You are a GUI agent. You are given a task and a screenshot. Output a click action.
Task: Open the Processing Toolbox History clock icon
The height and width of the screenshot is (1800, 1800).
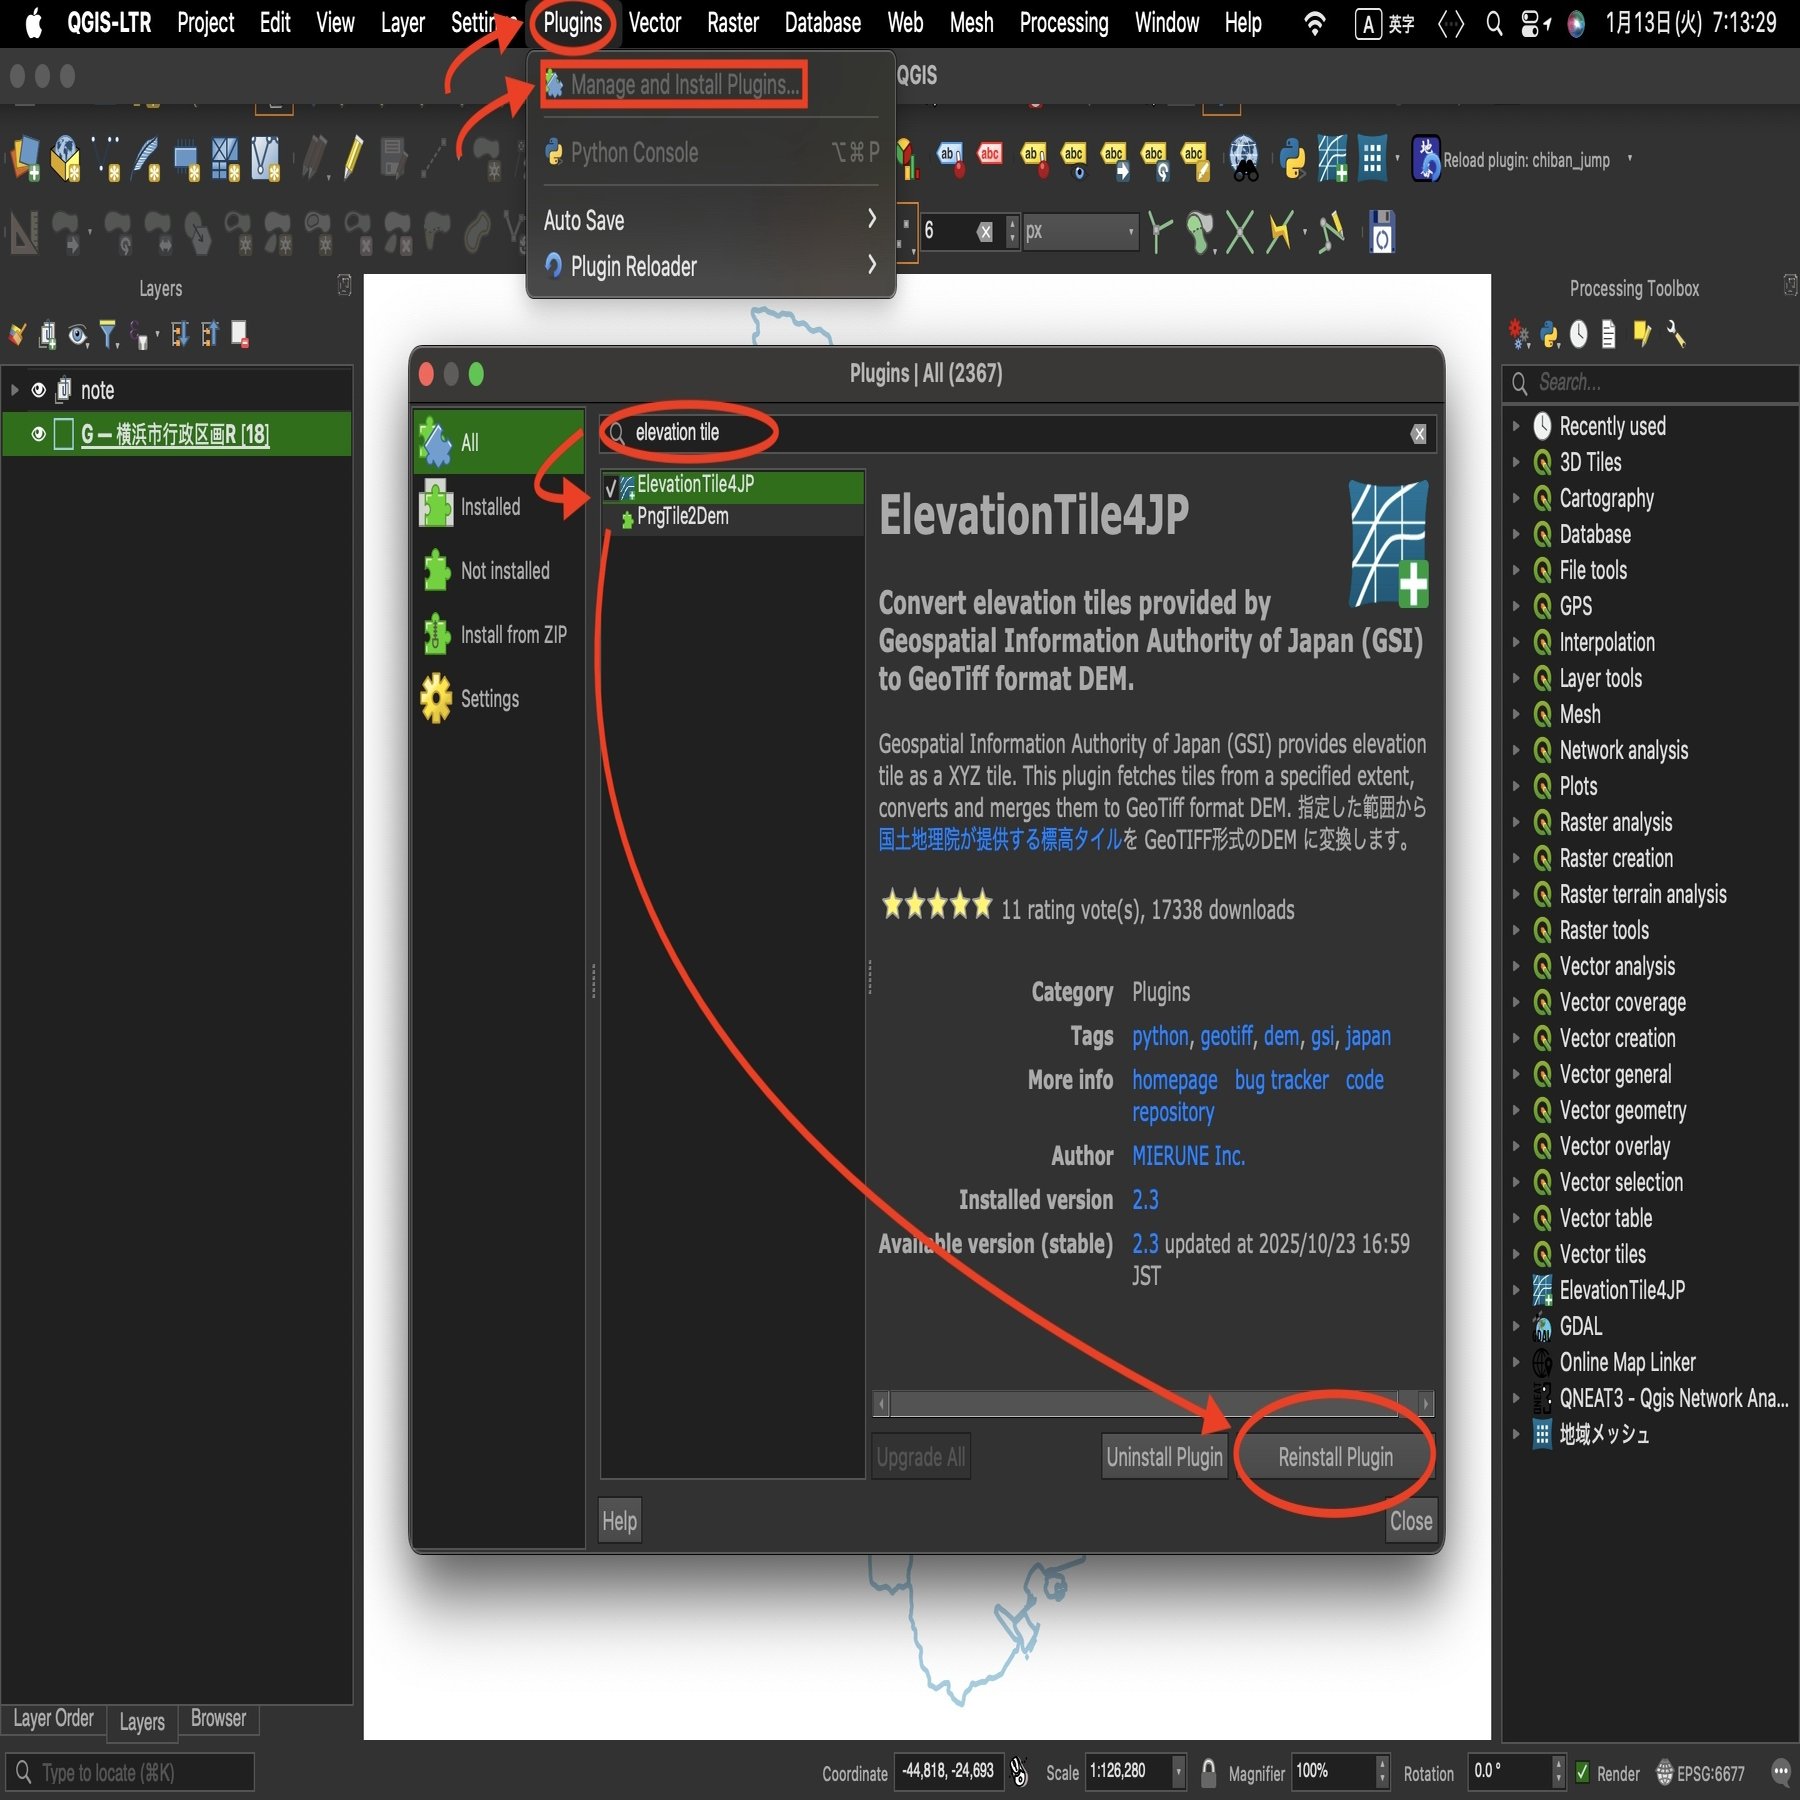(x=1579, y=334)
